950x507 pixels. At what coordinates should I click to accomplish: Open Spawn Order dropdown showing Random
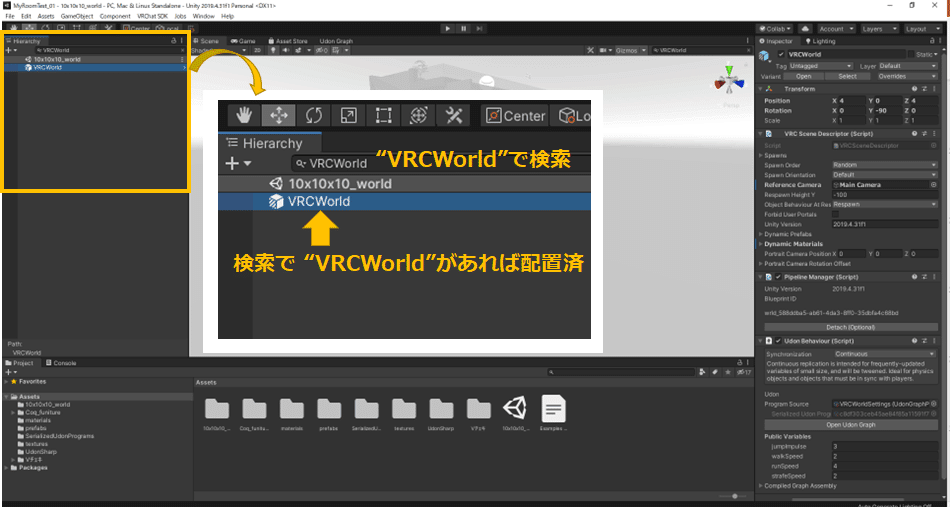click(x=885, y=165)
